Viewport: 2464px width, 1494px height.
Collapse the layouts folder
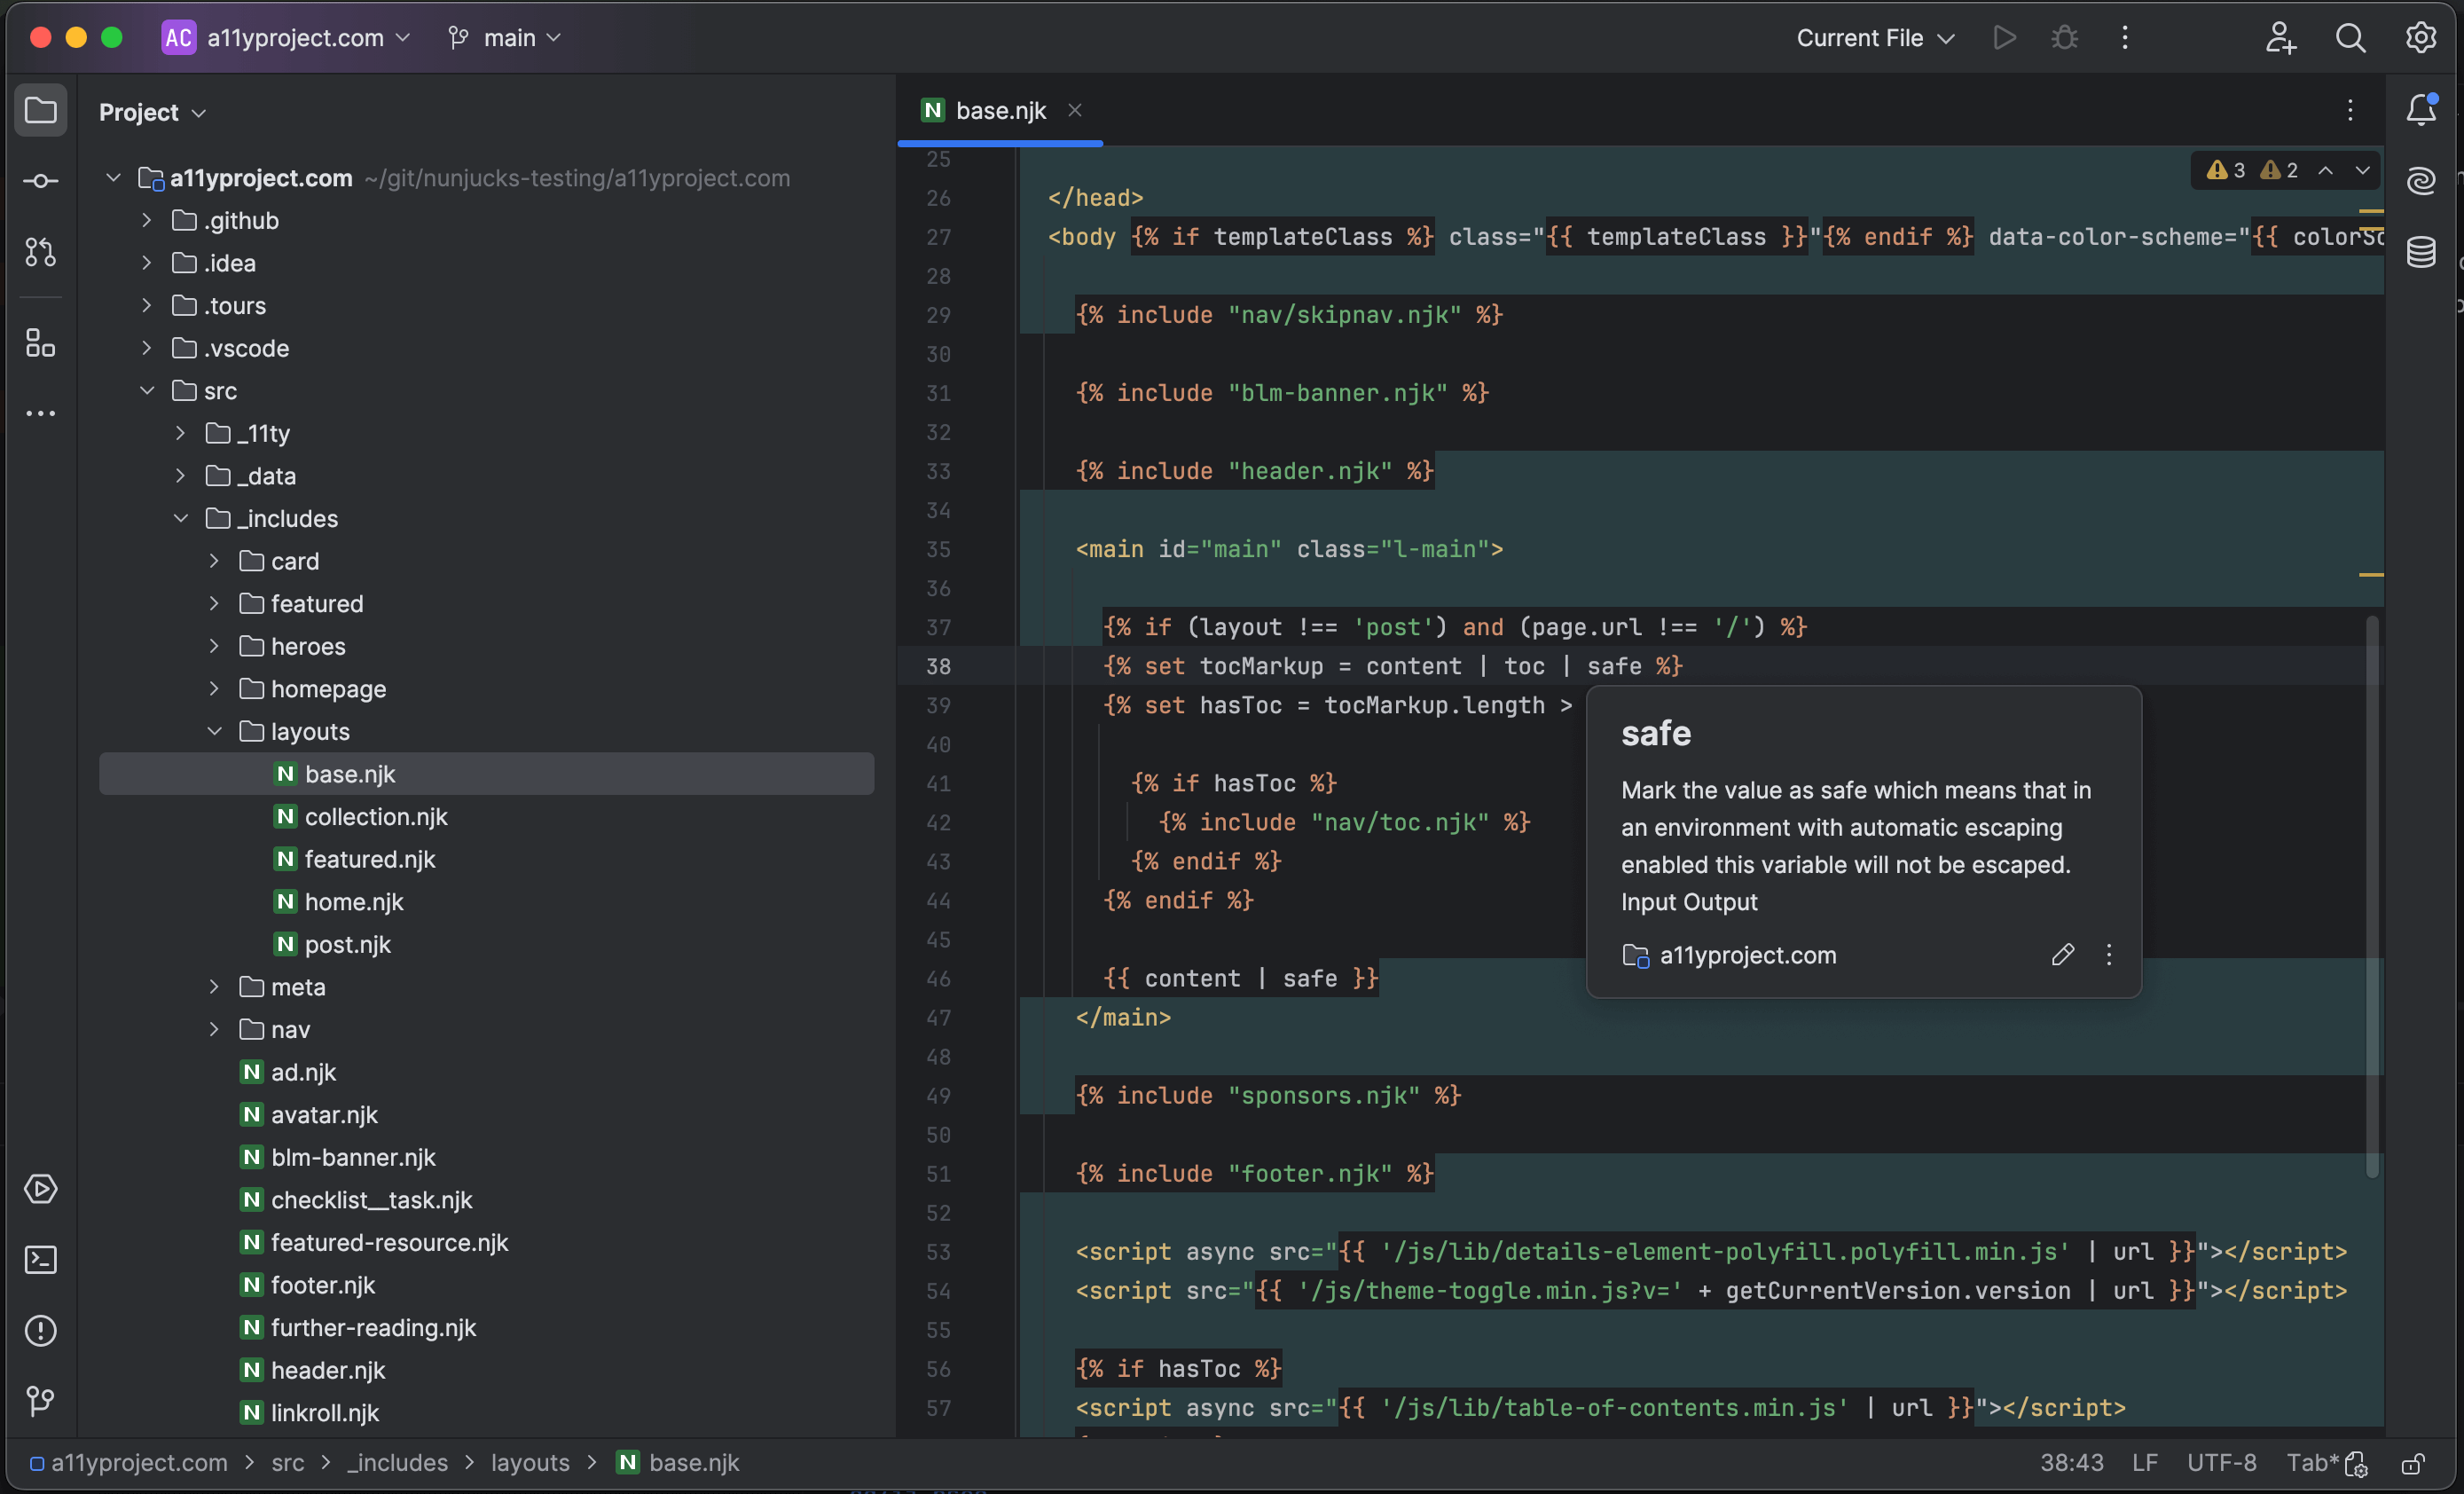tap(214, 731)
